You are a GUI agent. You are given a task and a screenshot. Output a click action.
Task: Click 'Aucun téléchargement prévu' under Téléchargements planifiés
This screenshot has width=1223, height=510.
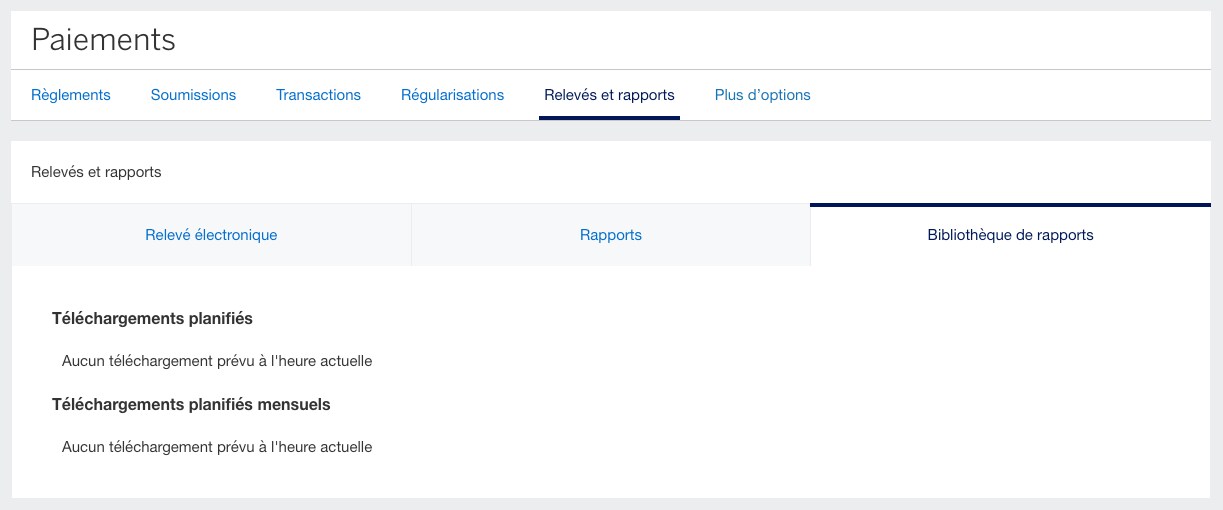click(217, 361)
